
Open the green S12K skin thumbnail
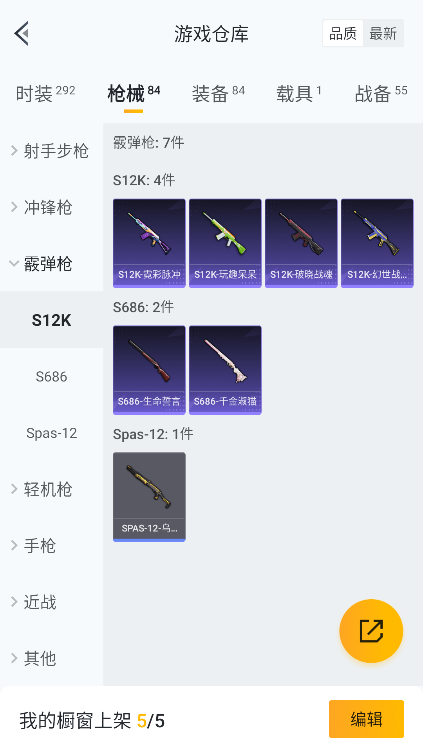coord(225,243)
